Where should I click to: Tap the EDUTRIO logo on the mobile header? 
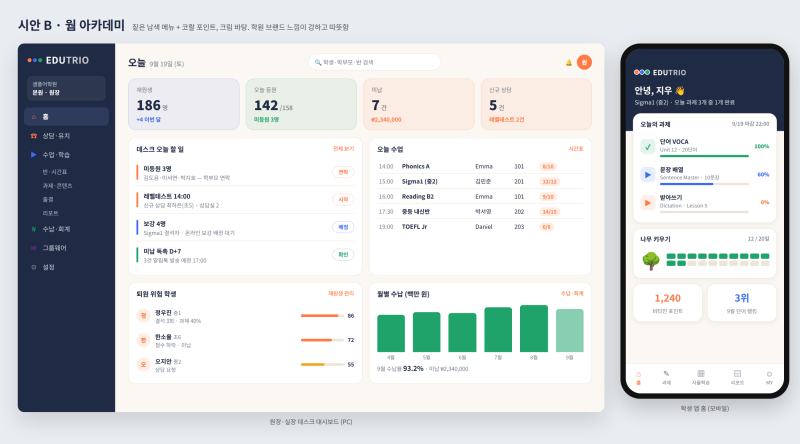(660, 72)
